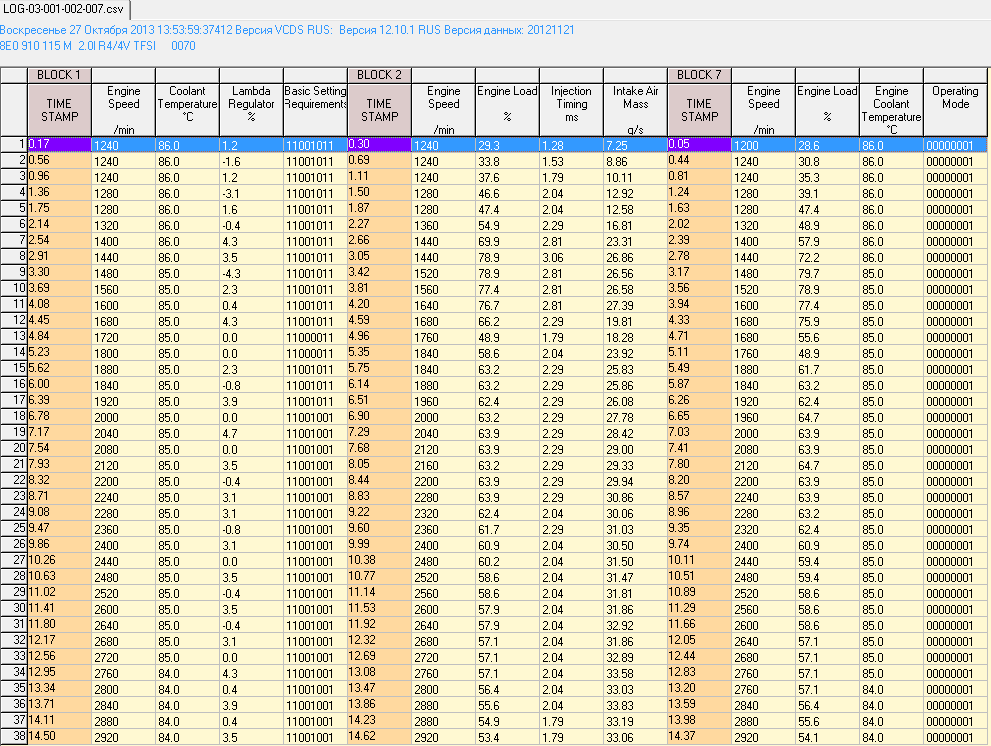
Task: Select the TIME STAMP column under BLOCK 2
Action: pos(379,110)
